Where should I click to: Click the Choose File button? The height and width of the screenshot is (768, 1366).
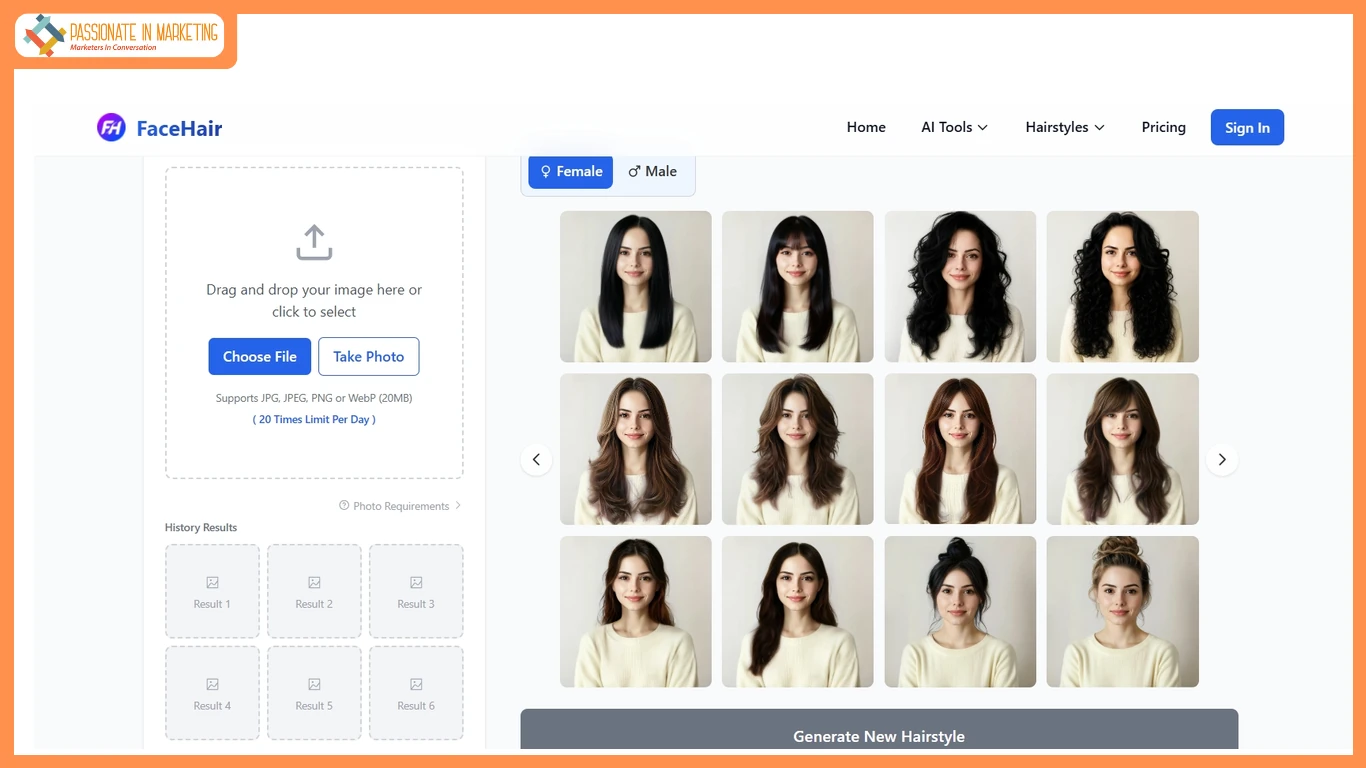pyautogui.click(x=260, y=357)
